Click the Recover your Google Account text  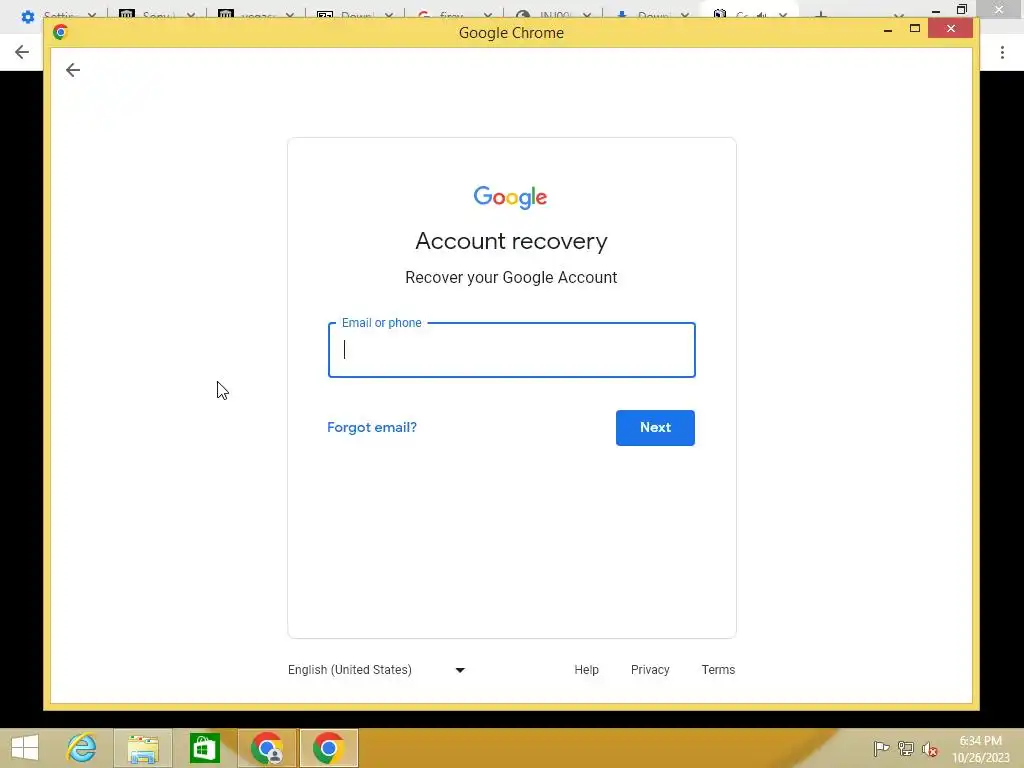pyautogui.click(x=511, y=278)
